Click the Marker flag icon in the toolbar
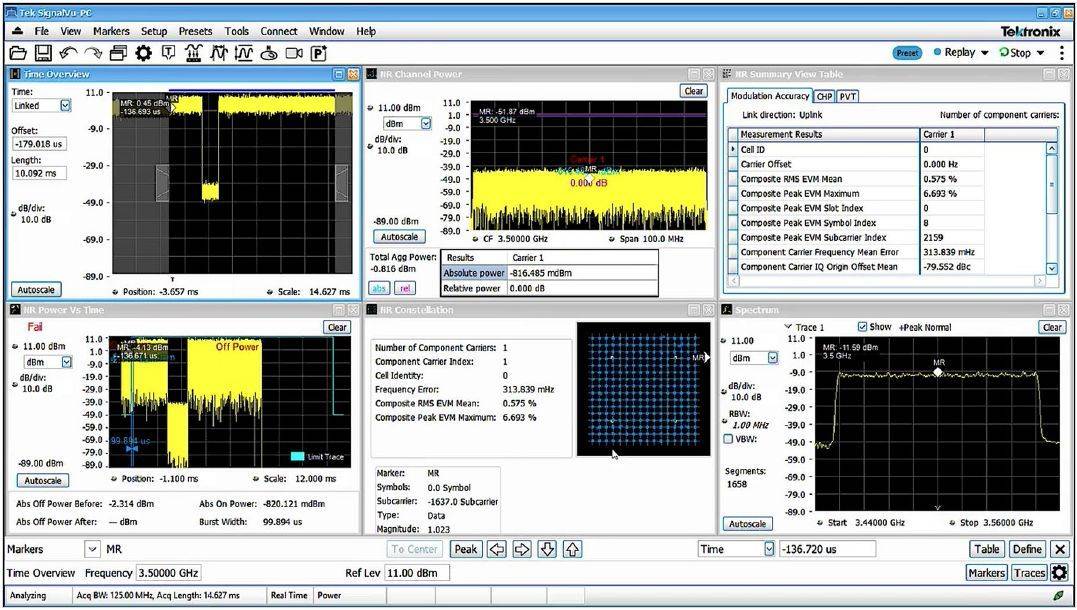 (x=167, y=53)
